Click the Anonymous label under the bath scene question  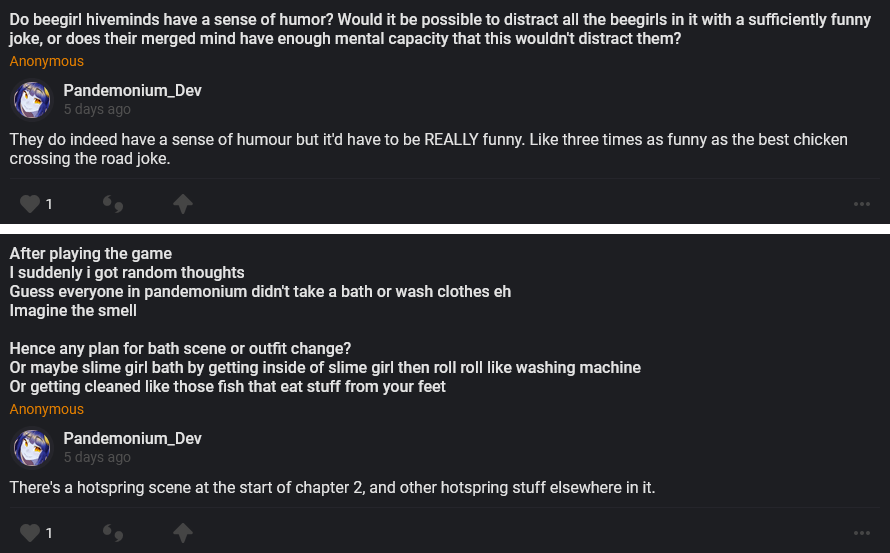coord(47,410)
